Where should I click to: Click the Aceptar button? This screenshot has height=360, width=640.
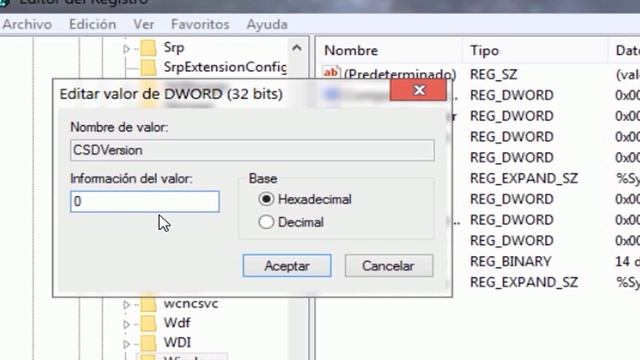point(287,266)
